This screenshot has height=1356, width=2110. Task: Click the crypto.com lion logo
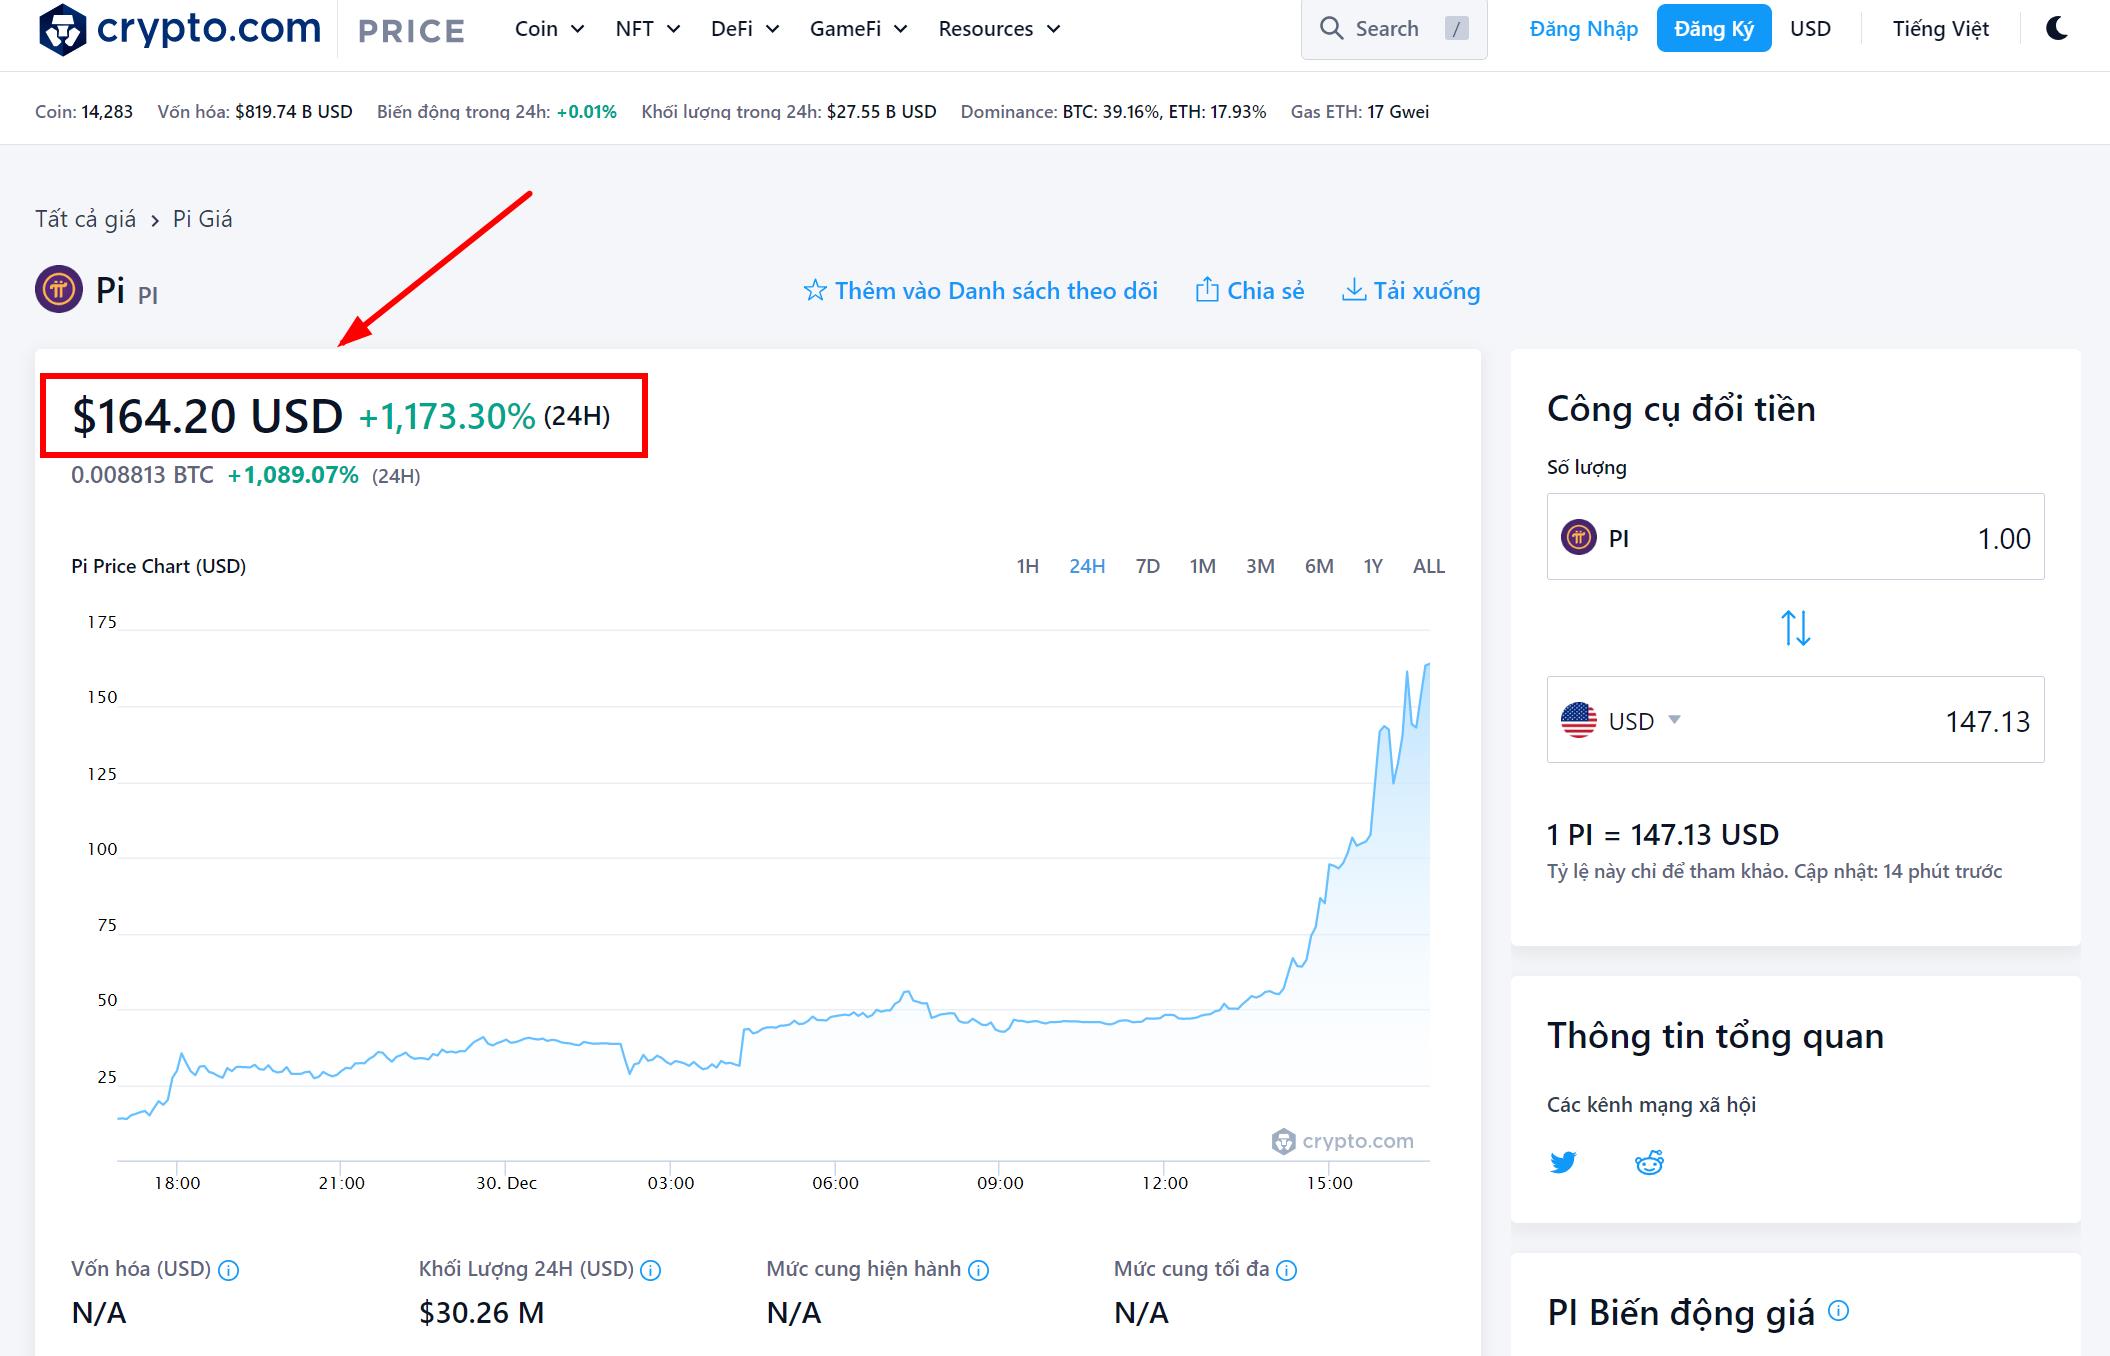pyautogui.click(x=62, y=29)
